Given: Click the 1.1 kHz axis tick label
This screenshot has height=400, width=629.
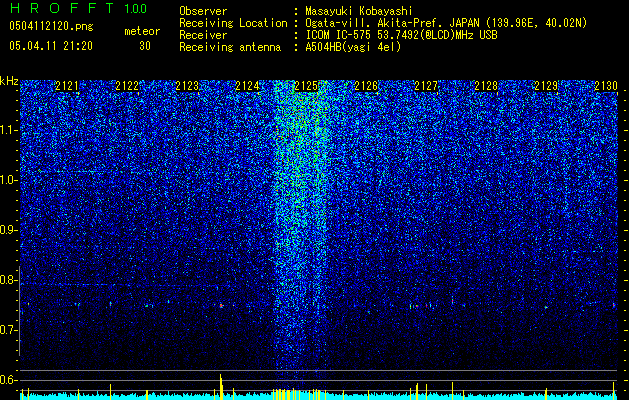Looking at the screenshot, I should coord(9,130).
